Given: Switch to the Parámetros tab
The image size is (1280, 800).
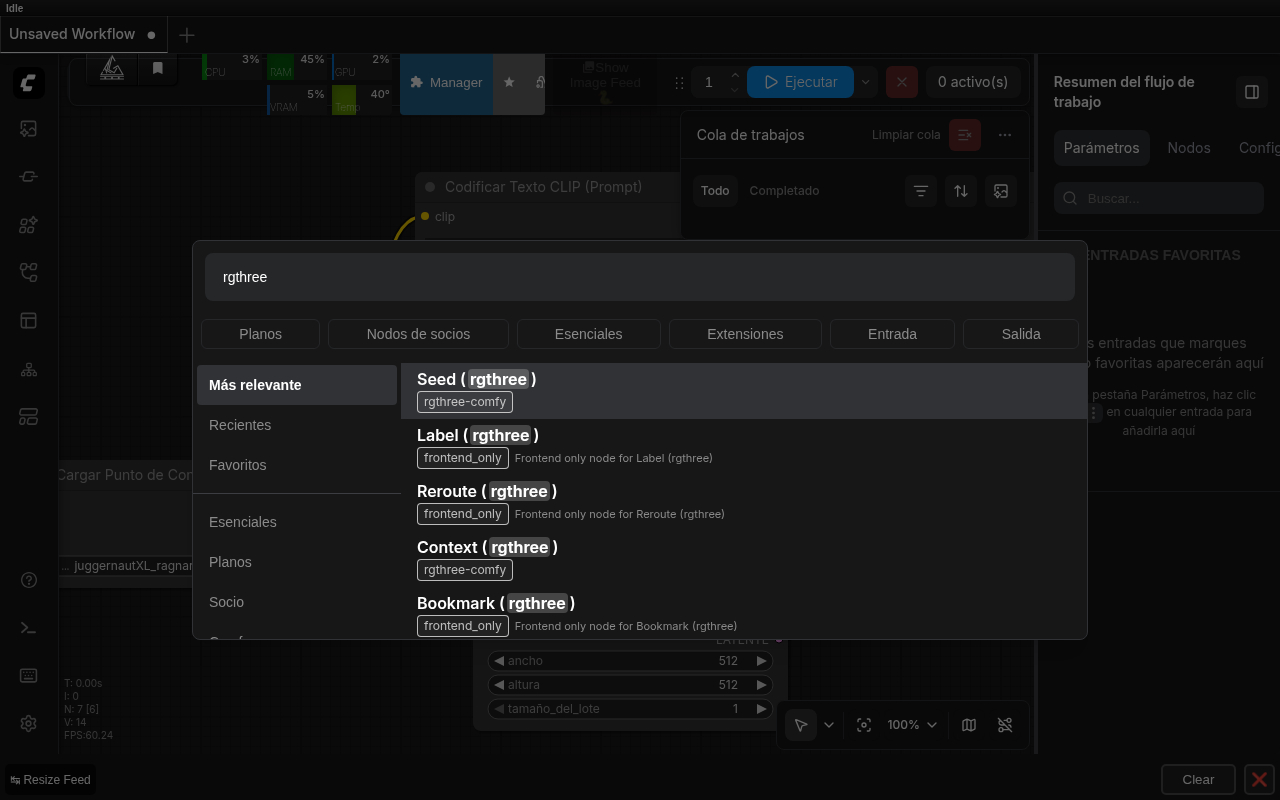Looking at the screenshot, I should tap(1101, 148).
